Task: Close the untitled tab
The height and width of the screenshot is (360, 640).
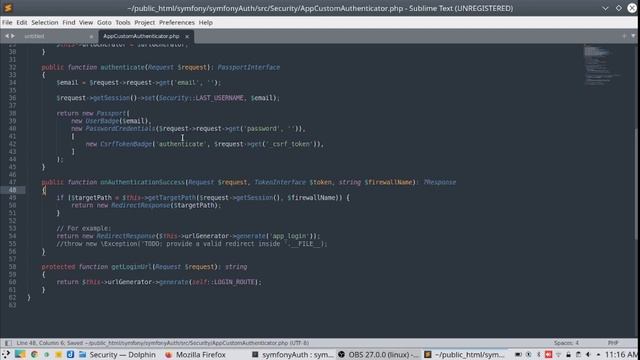Action: tap(91, 36)
